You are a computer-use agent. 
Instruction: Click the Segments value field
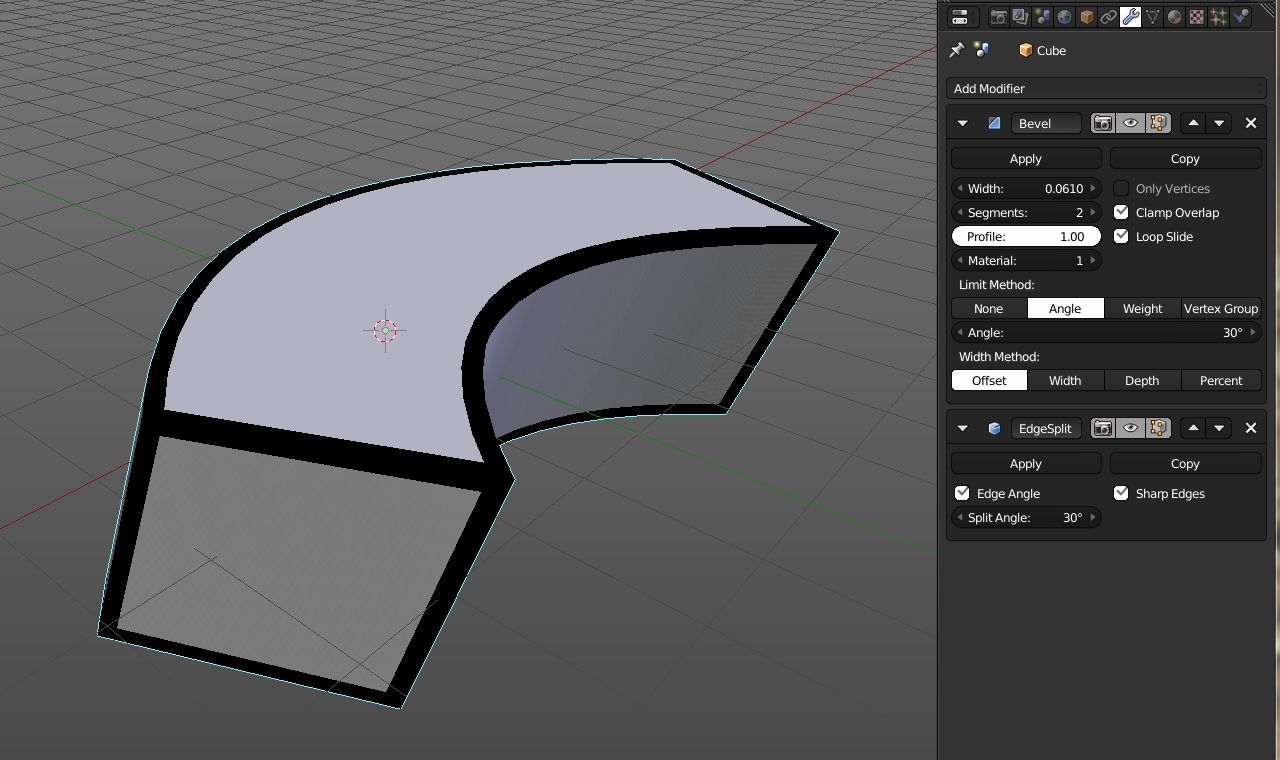coord(1026,212)
